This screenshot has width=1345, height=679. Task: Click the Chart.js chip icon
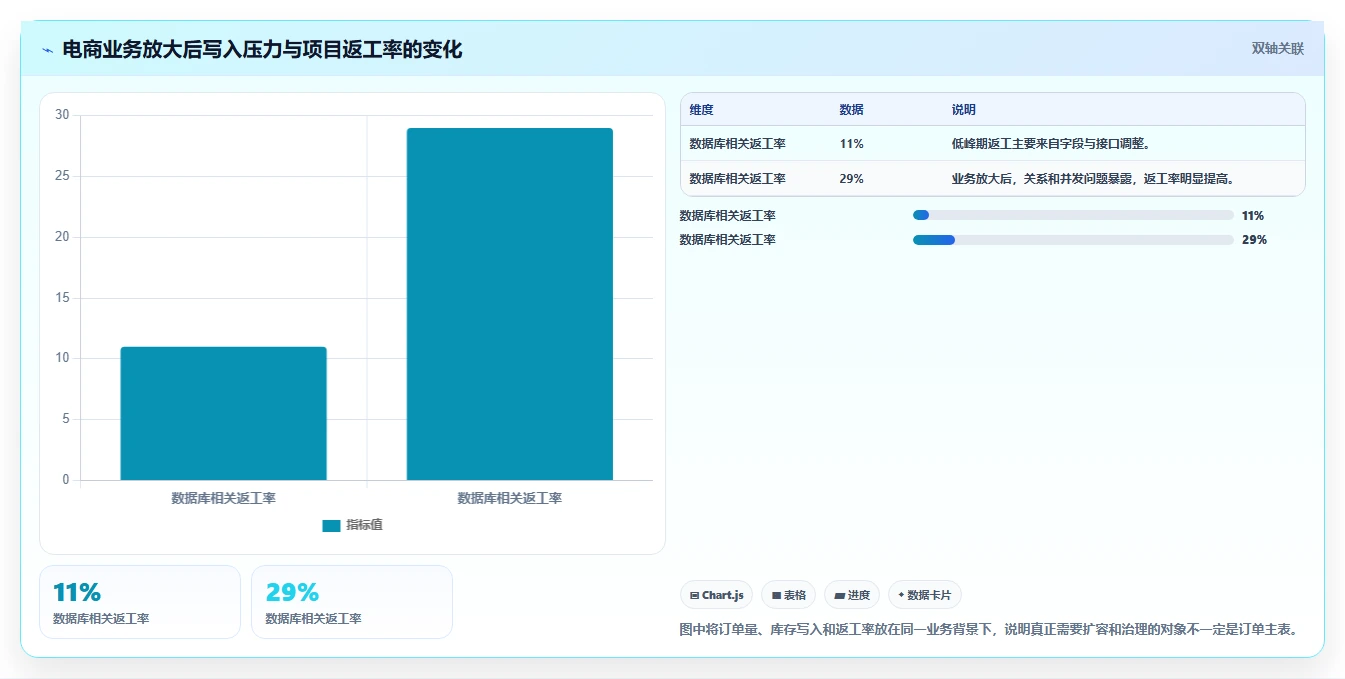click(x=694, y=595)
